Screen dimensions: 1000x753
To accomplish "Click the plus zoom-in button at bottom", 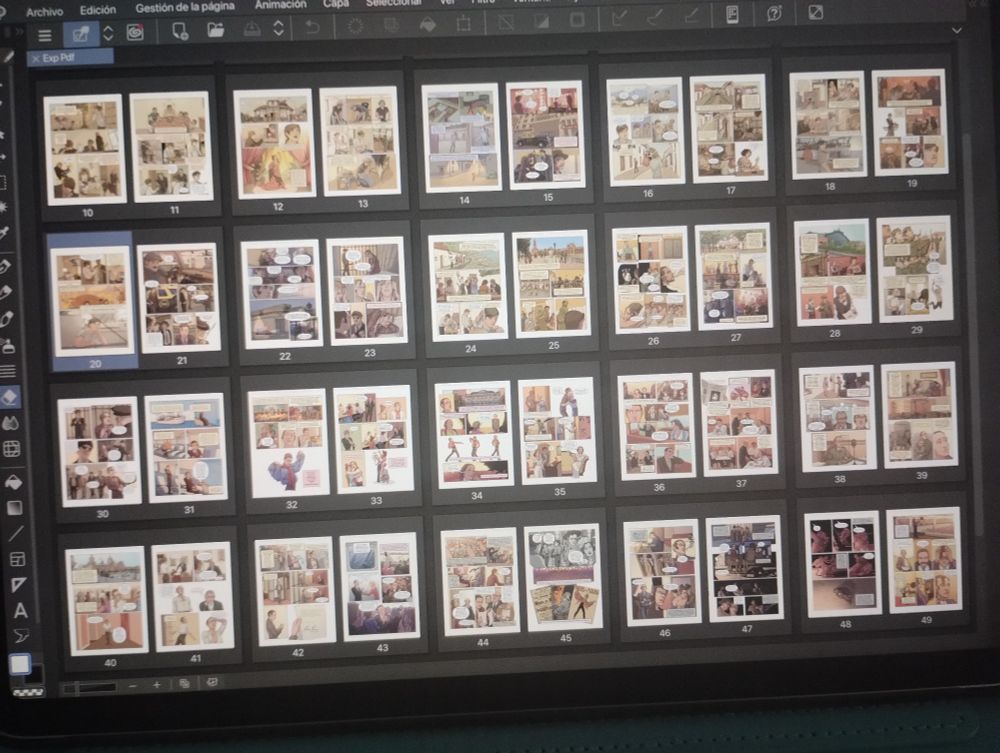I will 157,685.
